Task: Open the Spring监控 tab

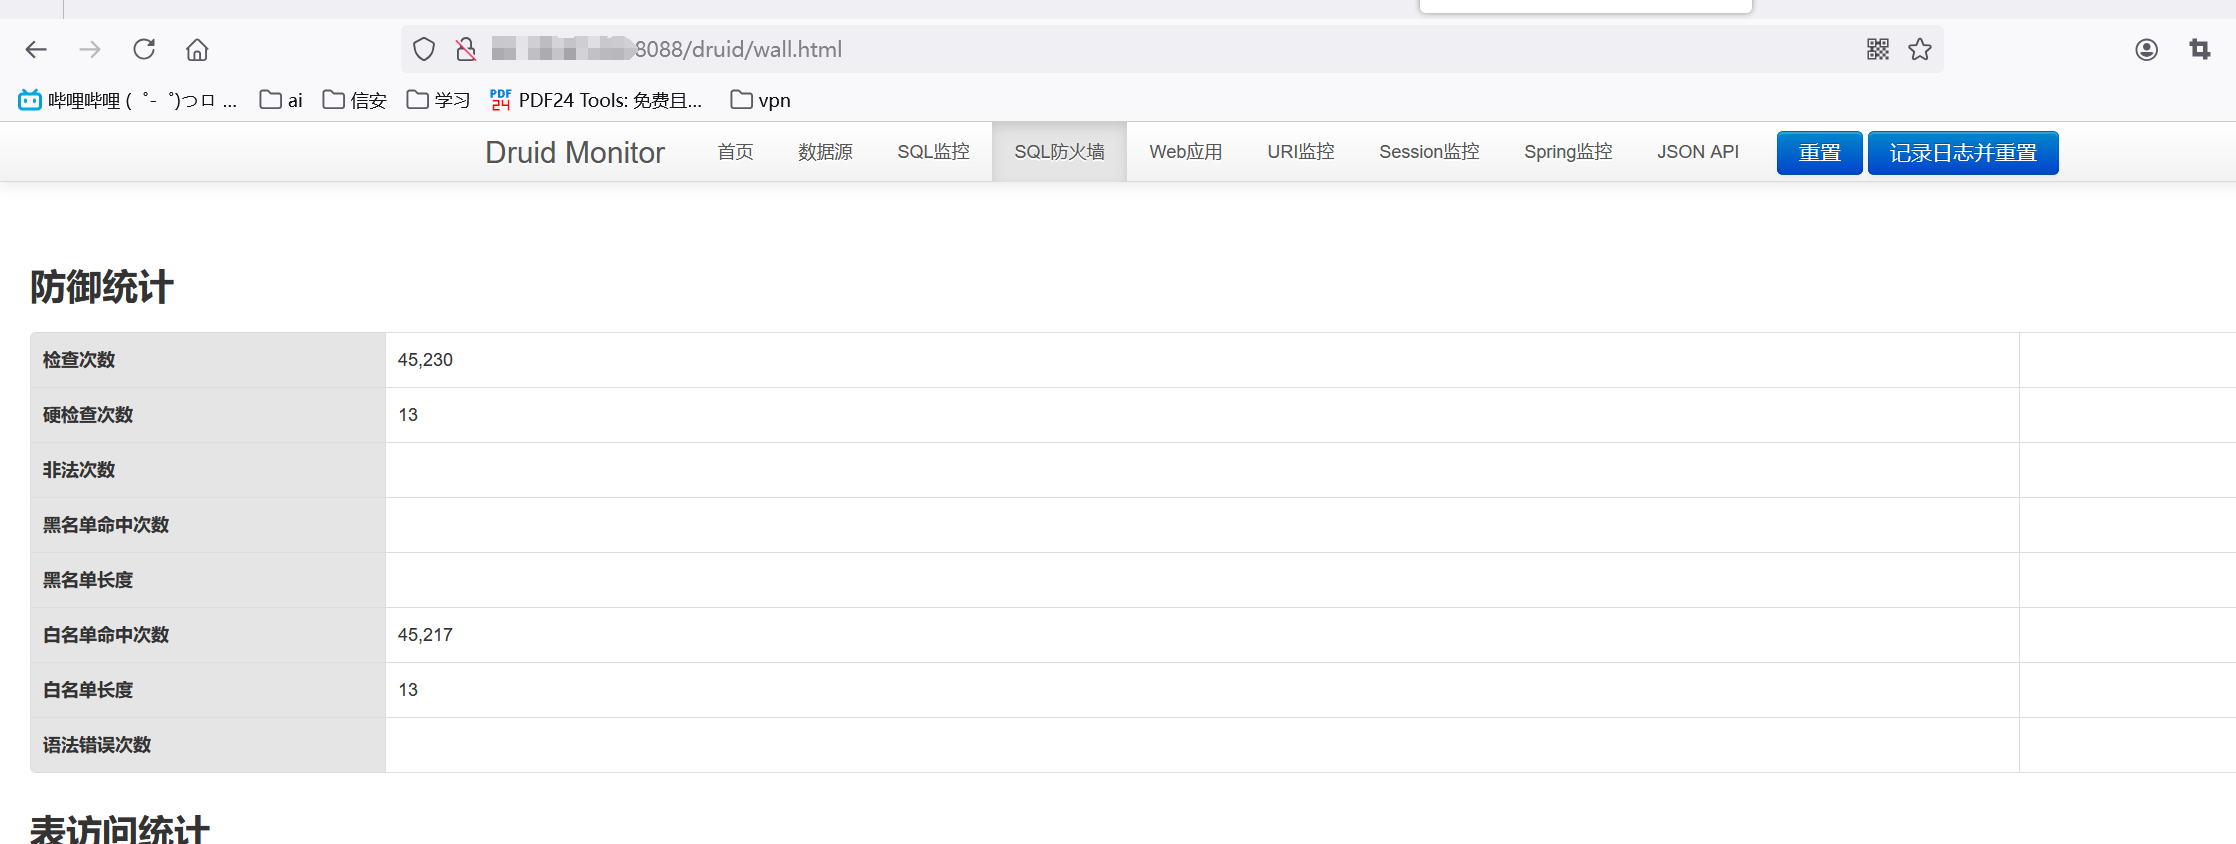Action: (1568, 152)
